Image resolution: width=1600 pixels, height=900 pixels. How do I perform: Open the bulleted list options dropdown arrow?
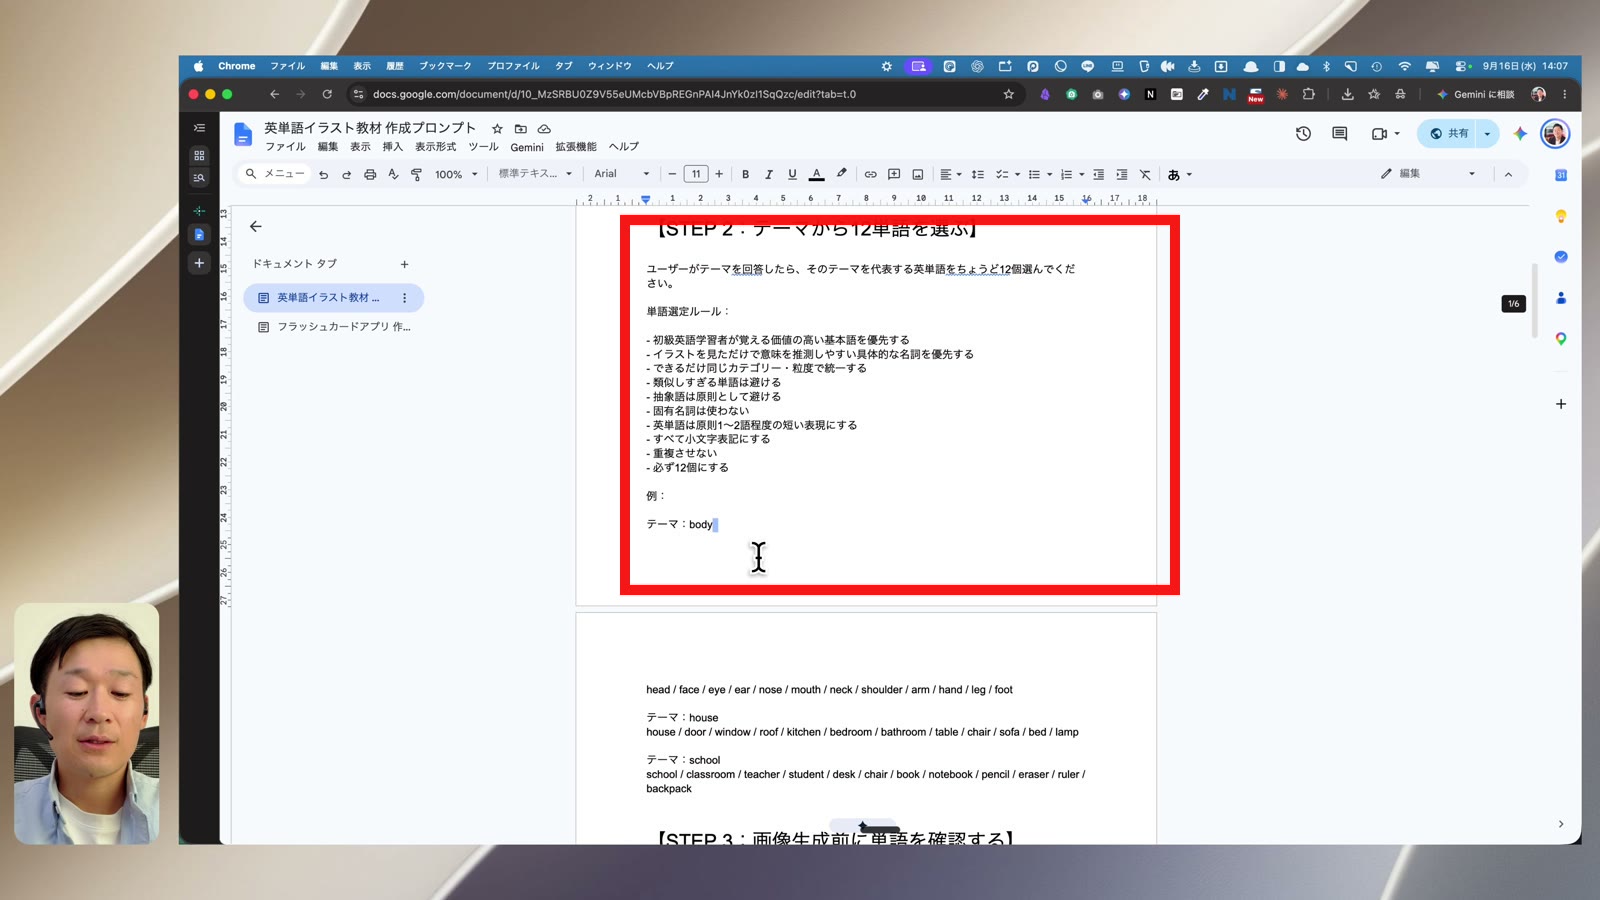(1049, 174)
